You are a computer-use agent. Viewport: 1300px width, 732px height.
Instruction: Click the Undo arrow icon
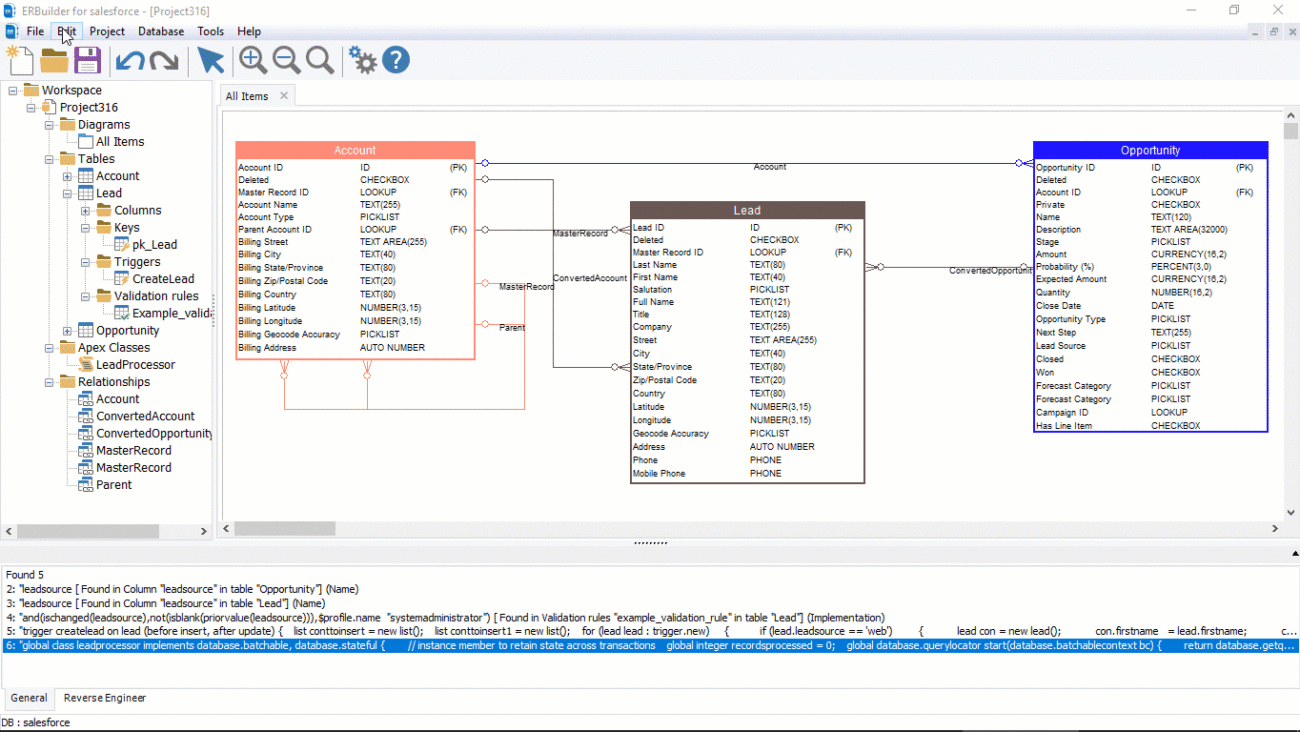(x=130, y=61)
